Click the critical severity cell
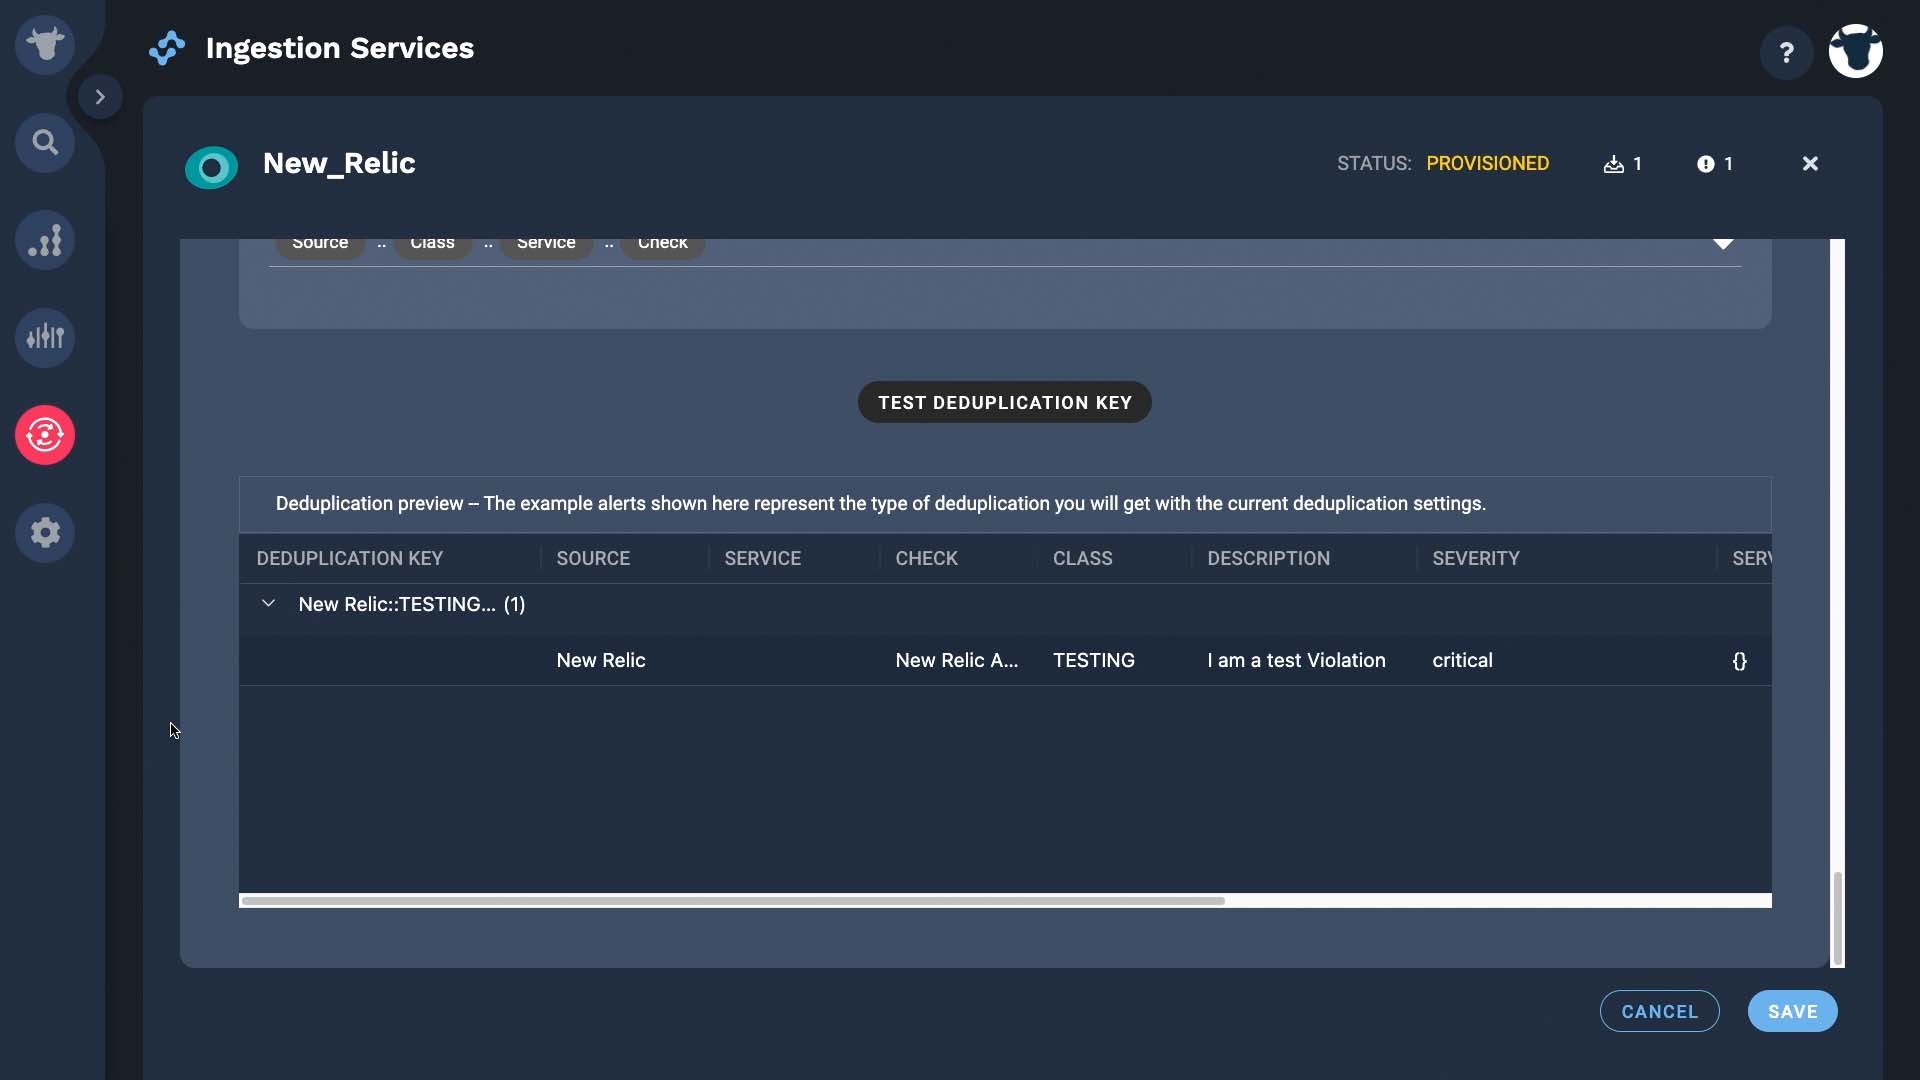Viewport: 1920px width, 1080px height. click(x=1462, y=660)
